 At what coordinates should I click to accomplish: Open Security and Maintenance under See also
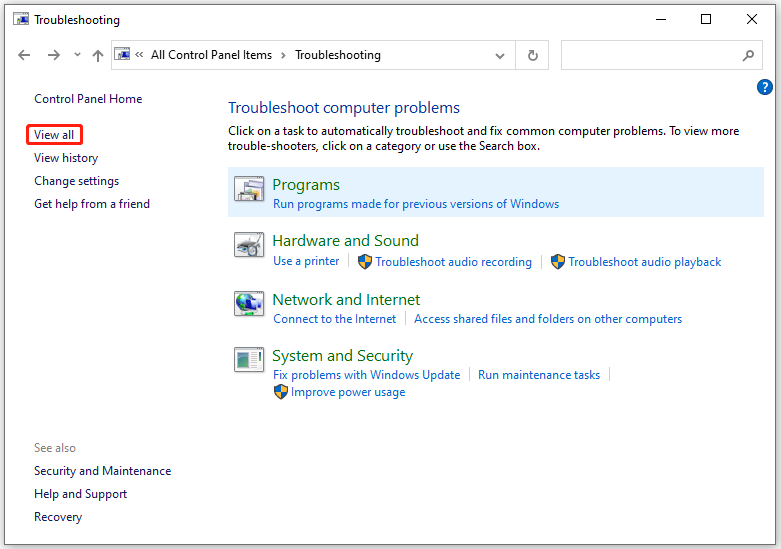click(x=103, y=471)
